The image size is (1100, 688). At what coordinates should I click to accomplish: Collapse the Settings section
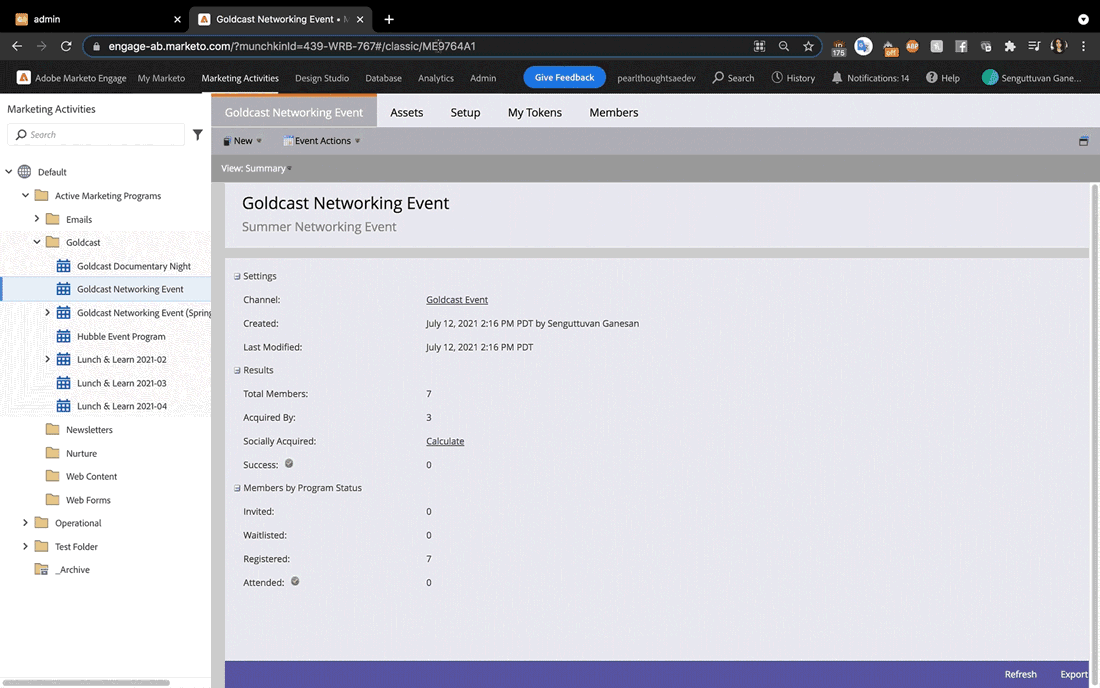[x=237, y=276]
